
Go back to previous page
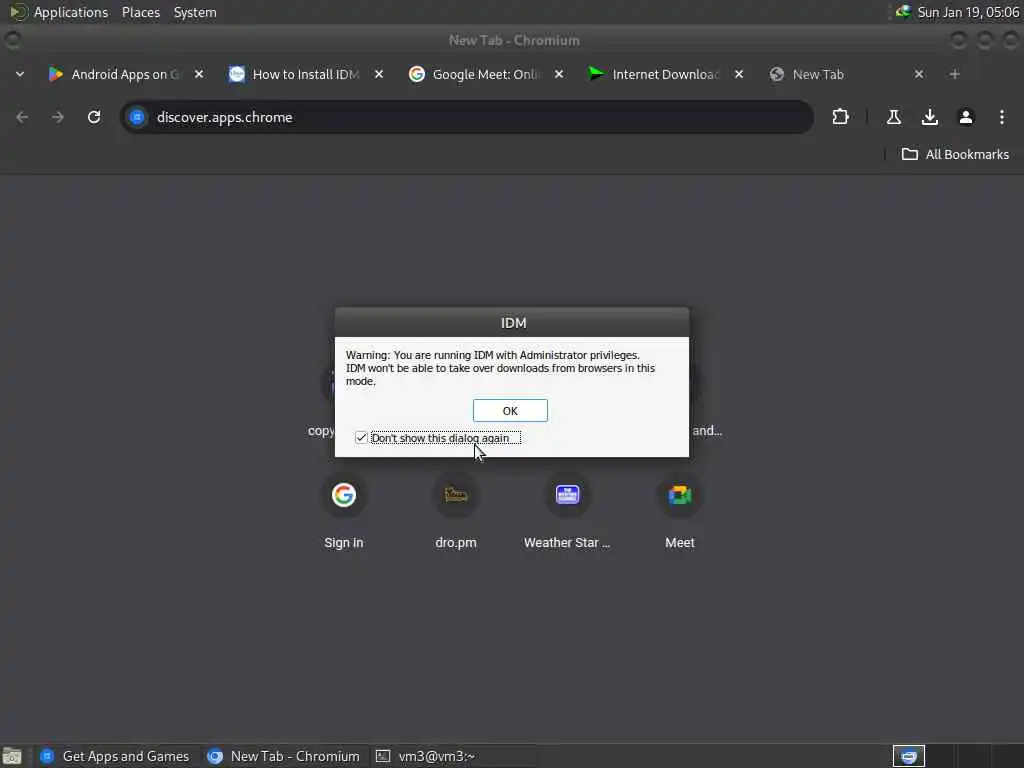(22, 117)
